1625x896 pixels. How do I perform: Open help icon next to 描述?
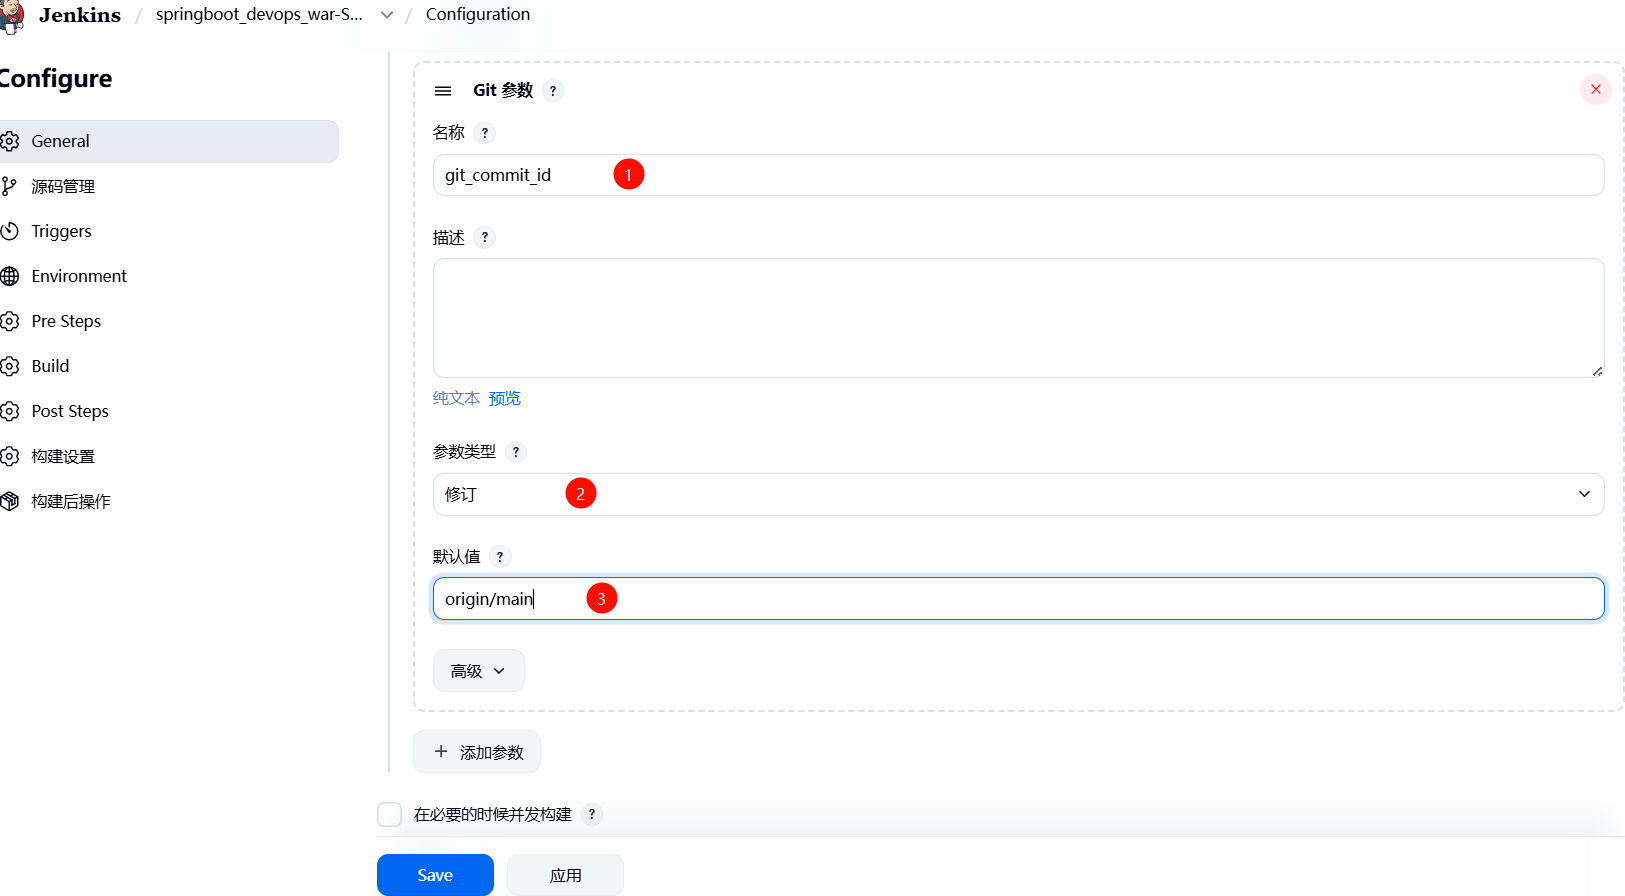point(485,238)
